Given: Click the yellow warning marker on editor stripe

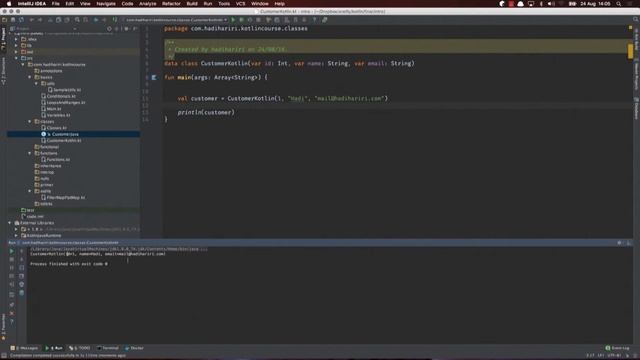Looking at the screenshot, I should click(x=630, y=51).
